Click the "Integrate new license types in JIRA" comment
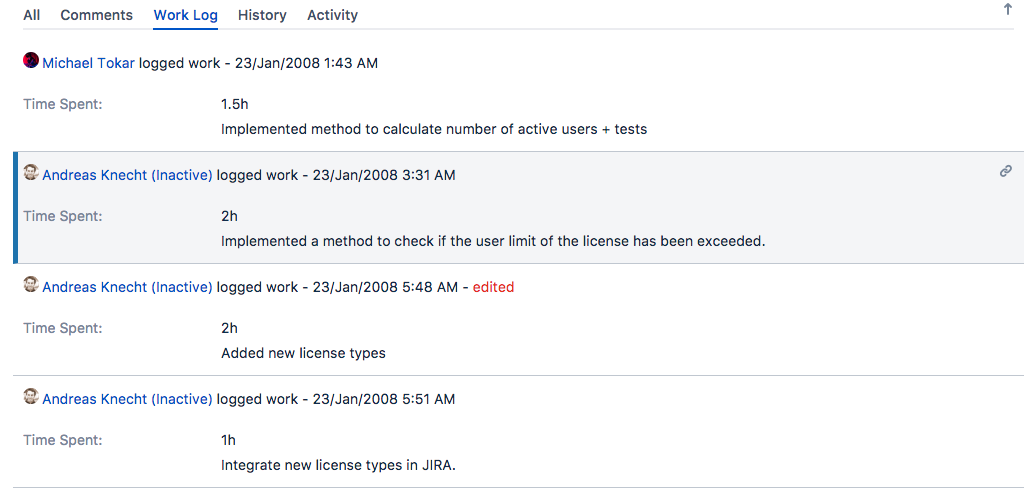The image size is (1034, 488). [338, 465]
